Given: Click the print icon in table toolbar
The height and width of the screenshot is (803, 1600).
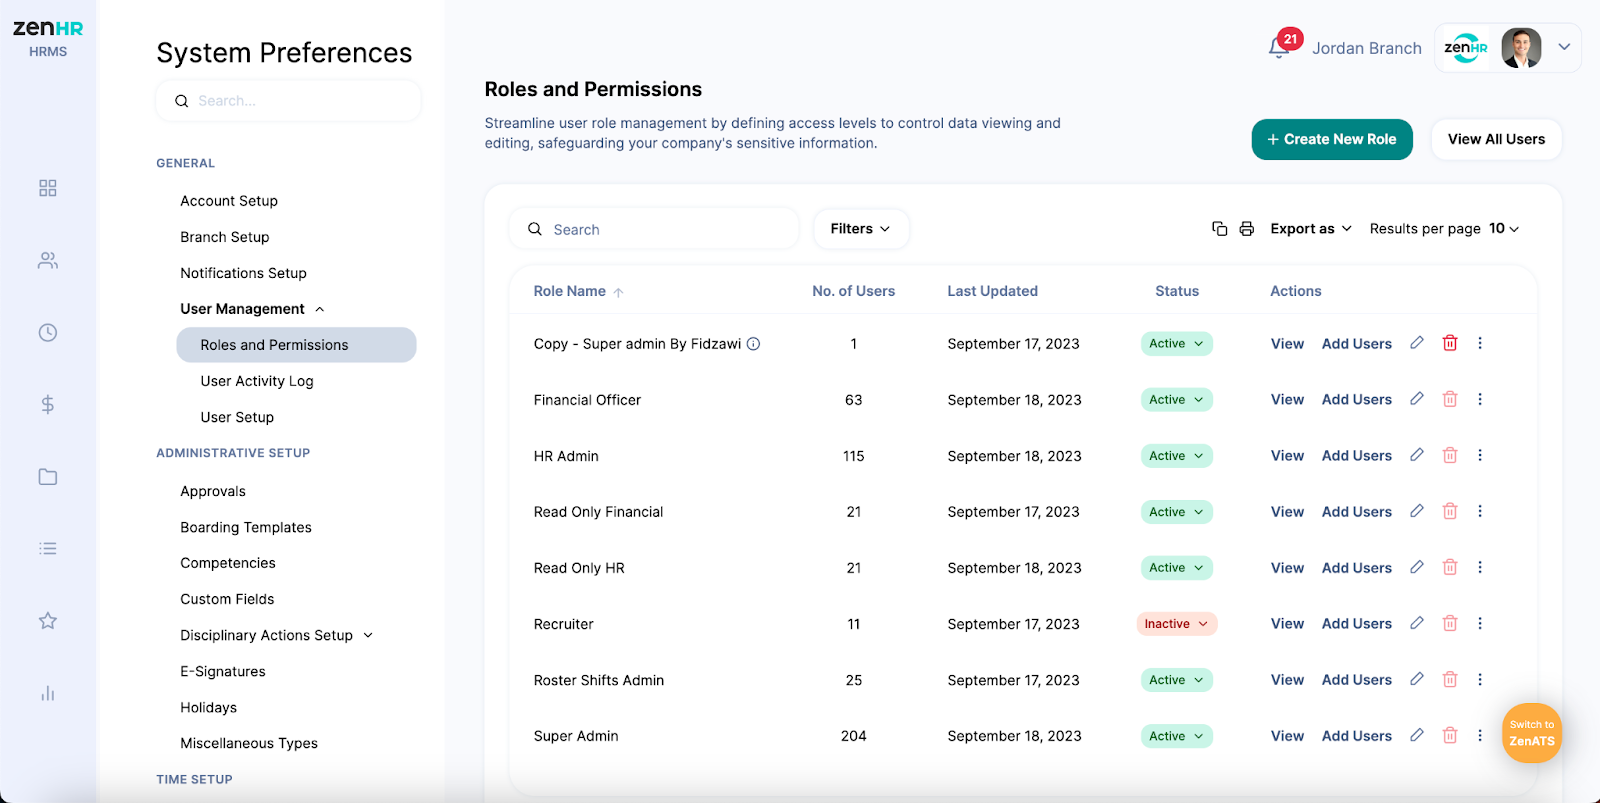Looking at the screenshot, I should pos(1246,229).
